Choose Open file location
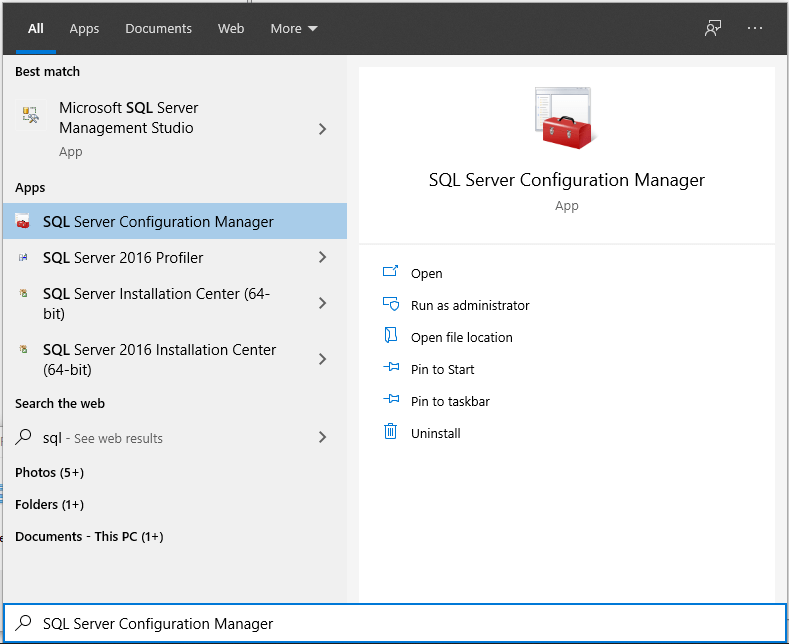Viewport: 789px width, 644px height. [x=461, y=337]
